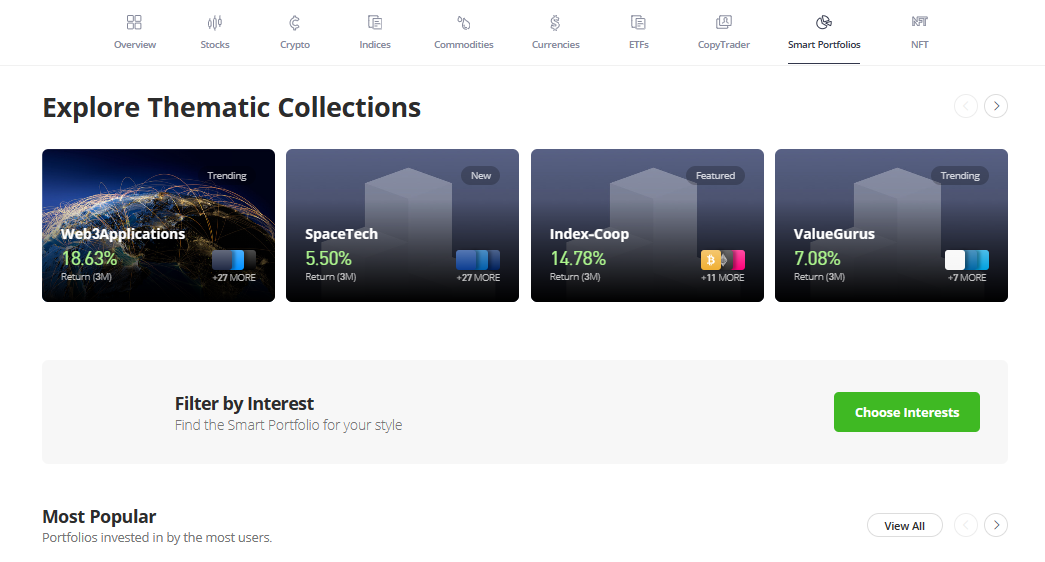Open the Overview grid icon
This screenshot has height=562, width=1045.
click(x=135, y=22)
